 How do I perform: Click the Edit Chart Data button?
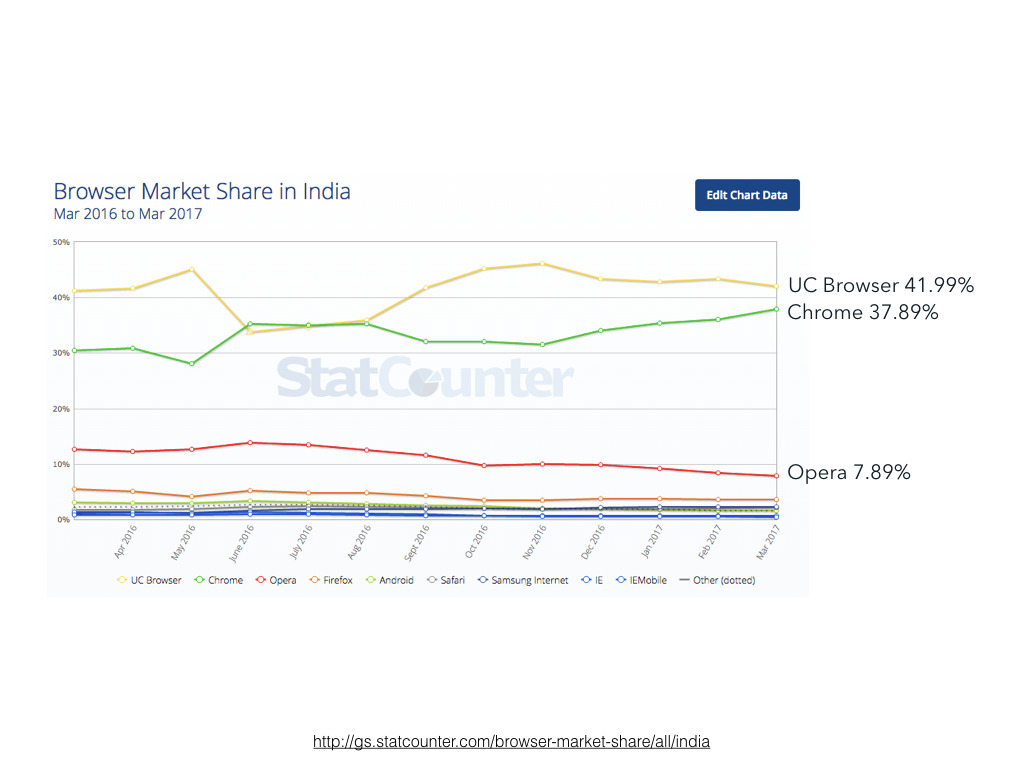pyautogui.click(x=747, y=195)
